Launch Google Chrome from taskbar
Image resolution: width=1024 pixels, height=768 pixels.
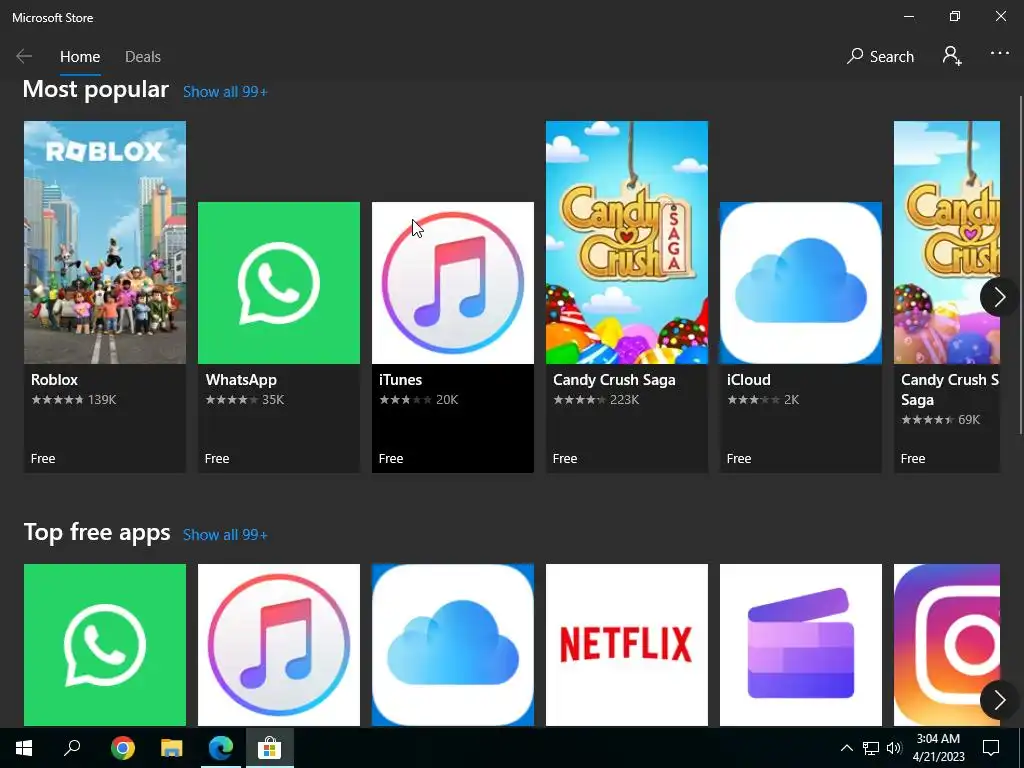point(122,748)
